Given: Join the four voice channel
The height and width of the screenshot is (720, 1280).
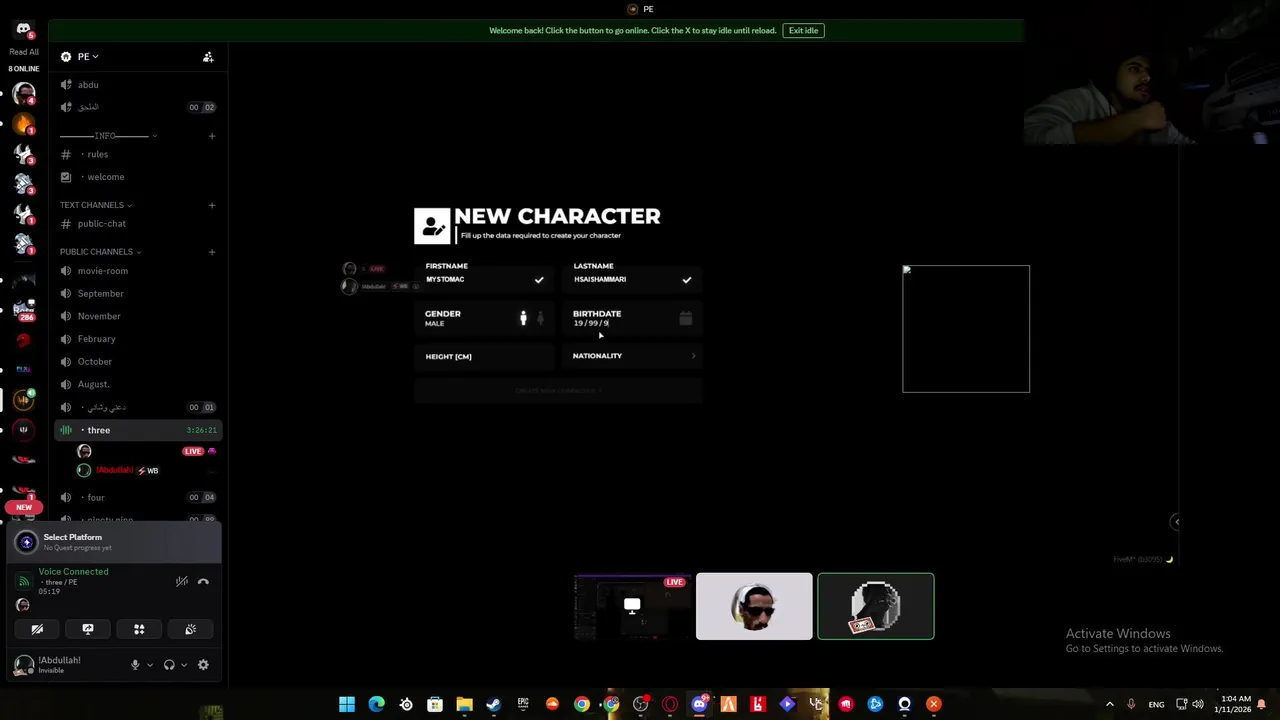Looking at the screenshot, I should point(138,497).
